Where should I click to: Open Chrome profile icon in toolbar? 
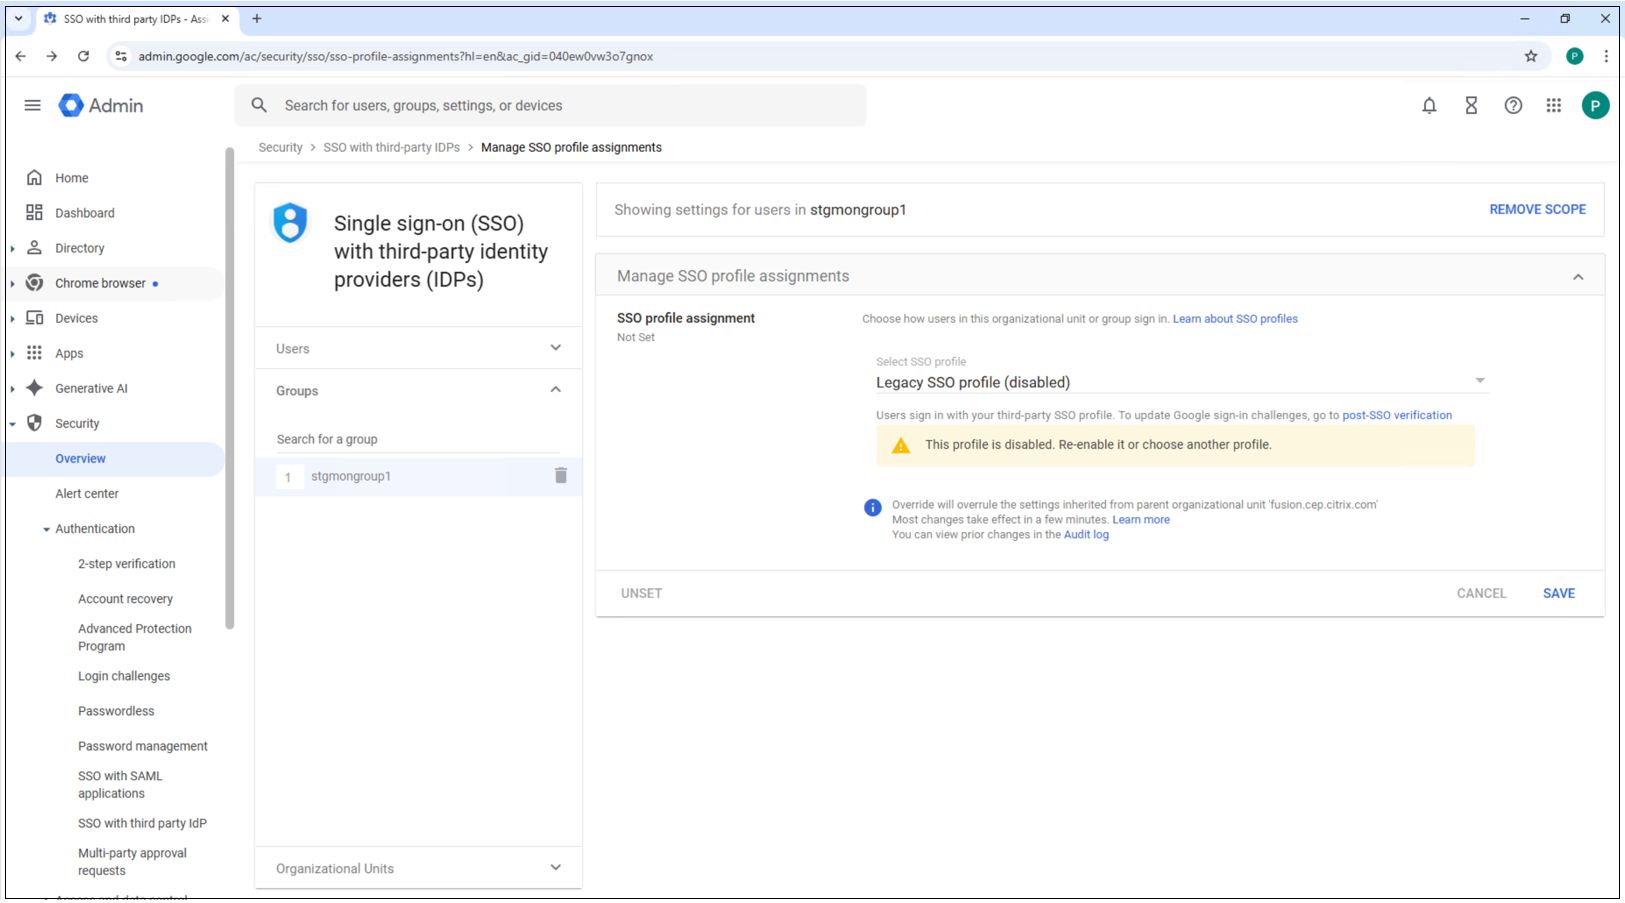click(1574, 56)
